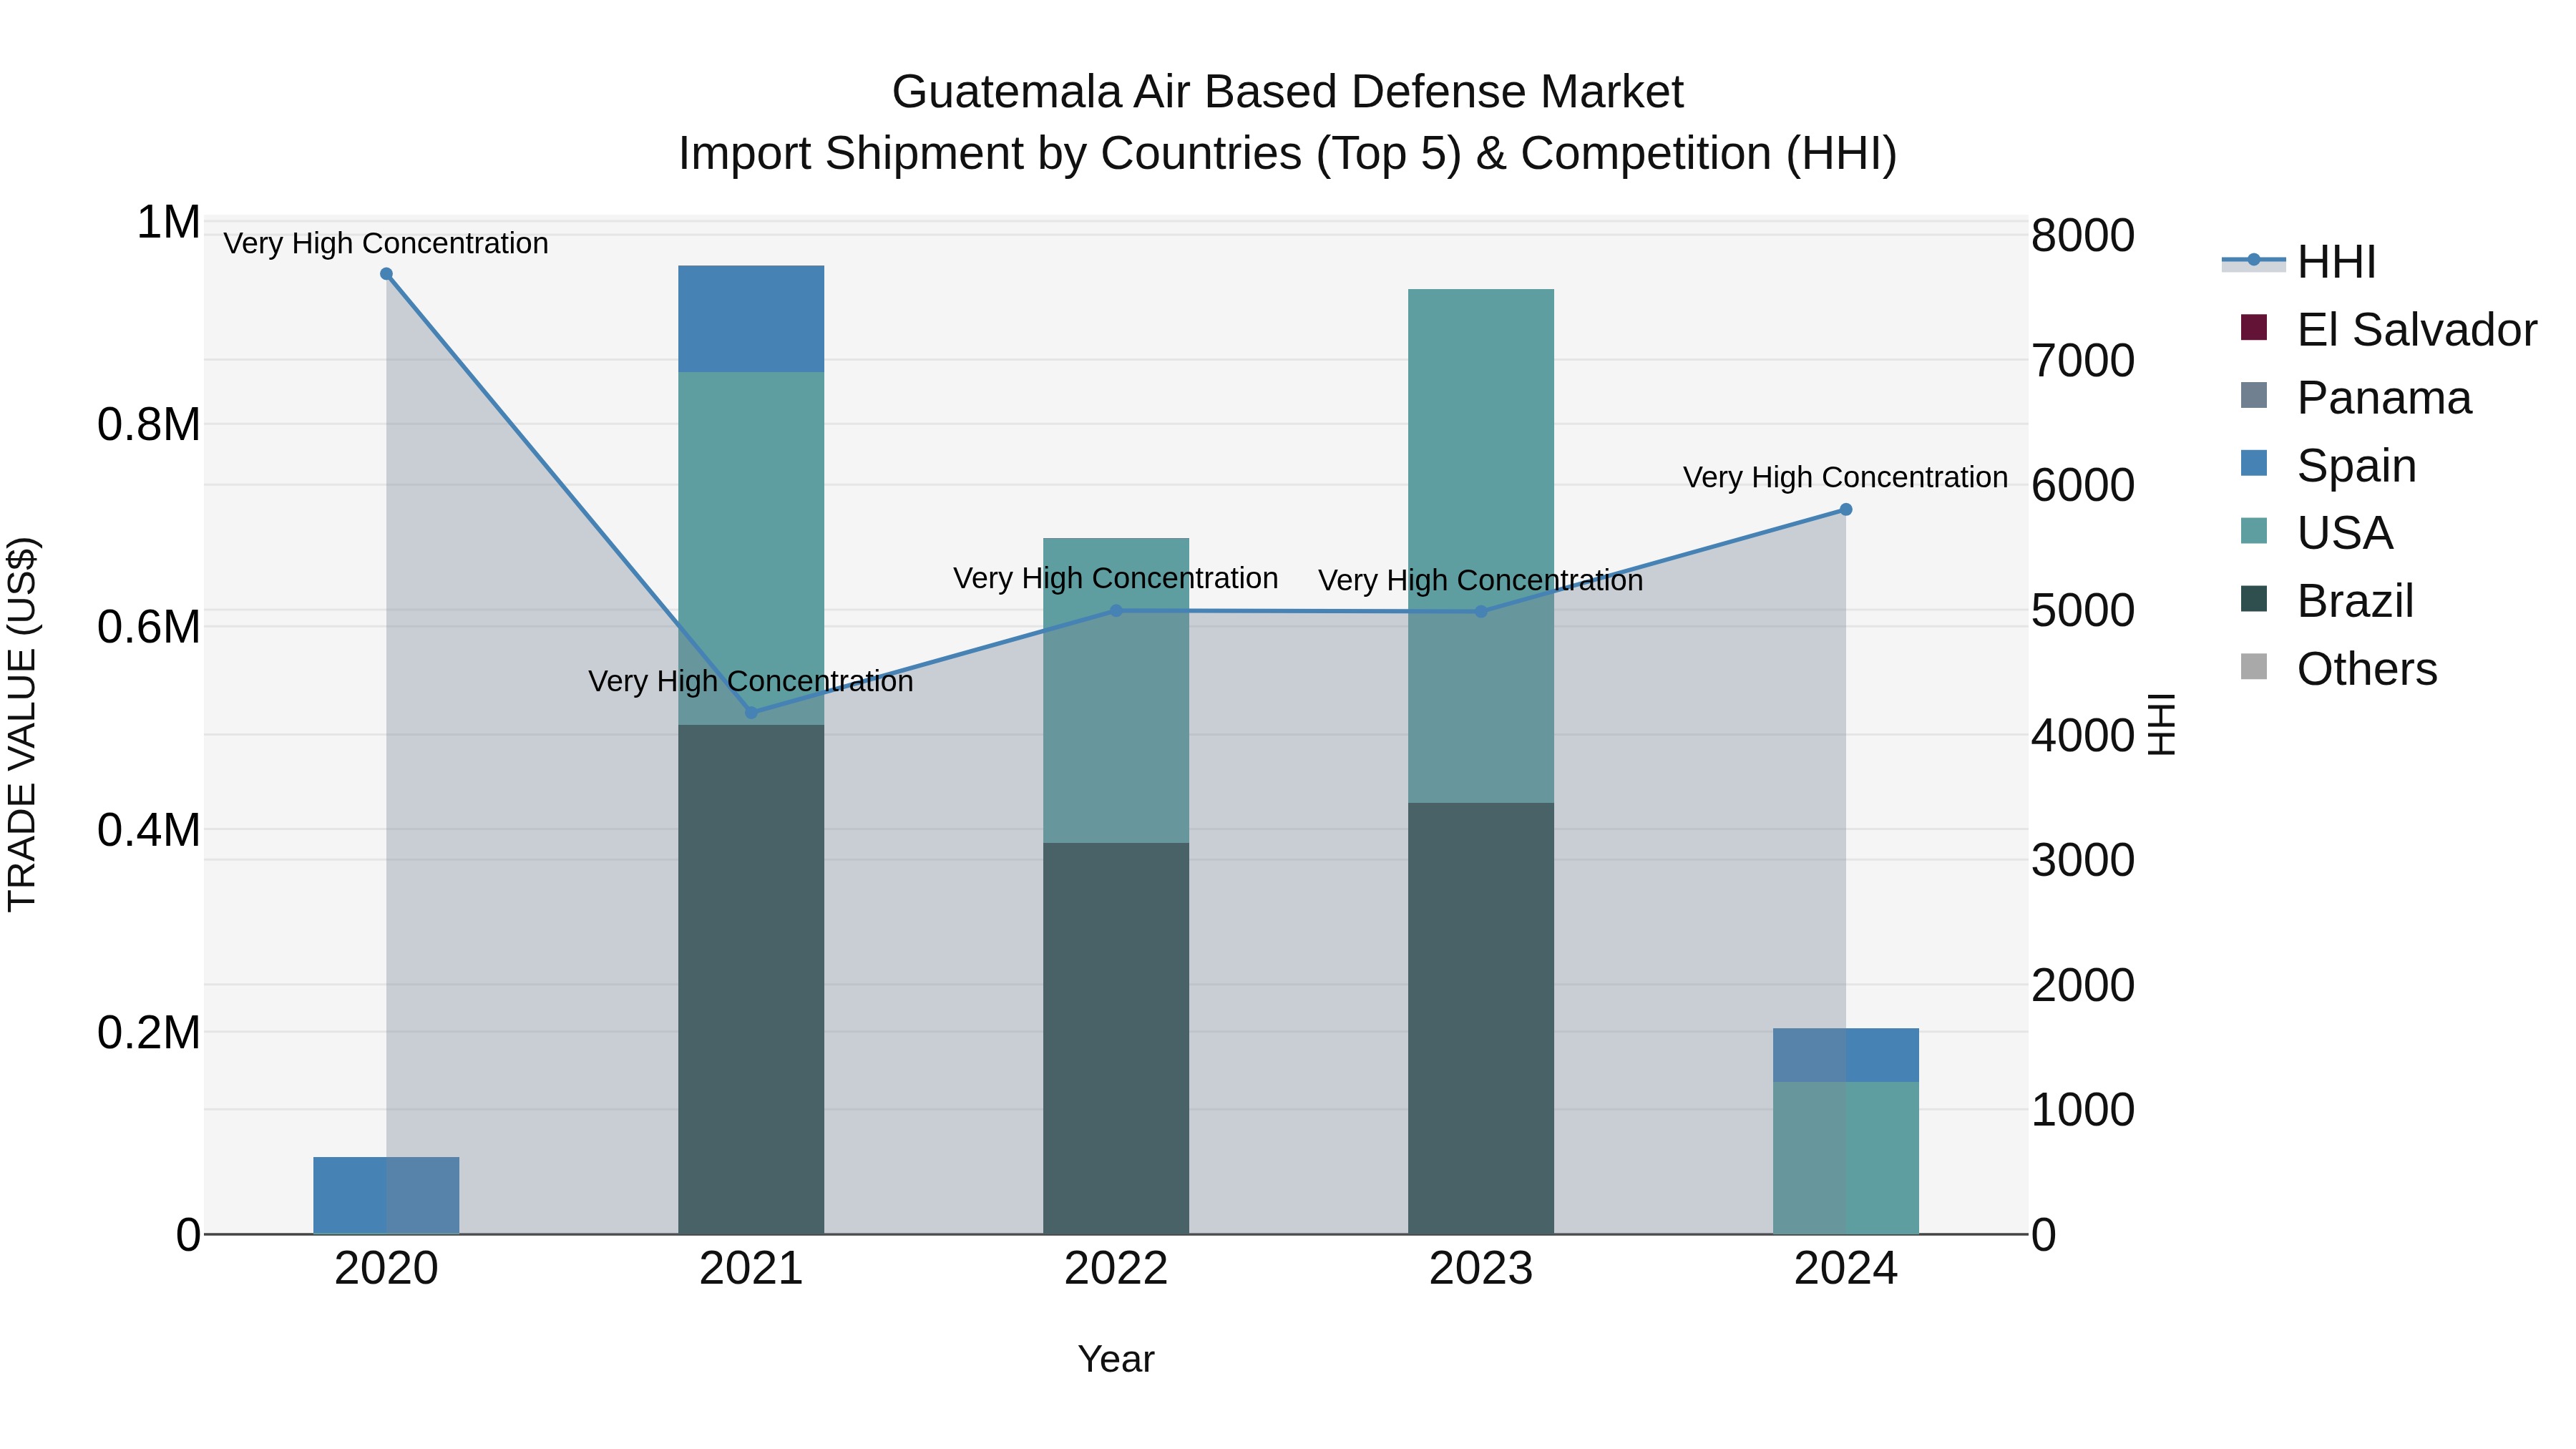
Task: Click the 5000 tick on HHI axis
Action: (2083, 610)
